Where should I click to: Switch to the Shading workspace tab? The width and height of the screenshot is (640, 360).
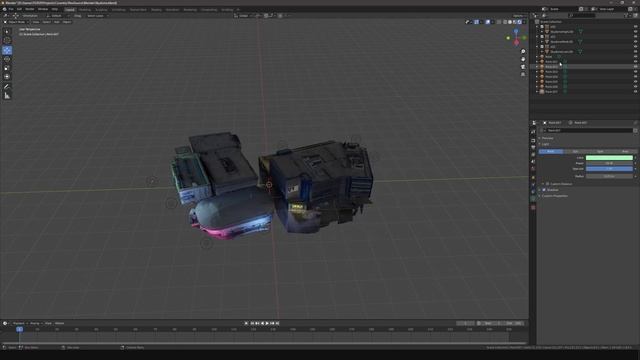156,9
